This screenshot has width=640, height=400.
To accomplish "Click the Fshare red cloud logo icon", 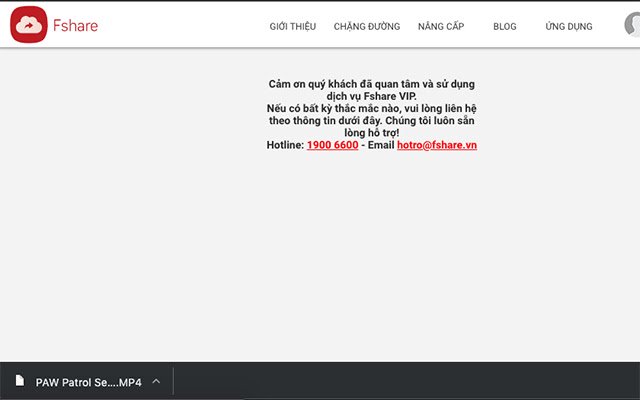I will click(x=29, y=25).
